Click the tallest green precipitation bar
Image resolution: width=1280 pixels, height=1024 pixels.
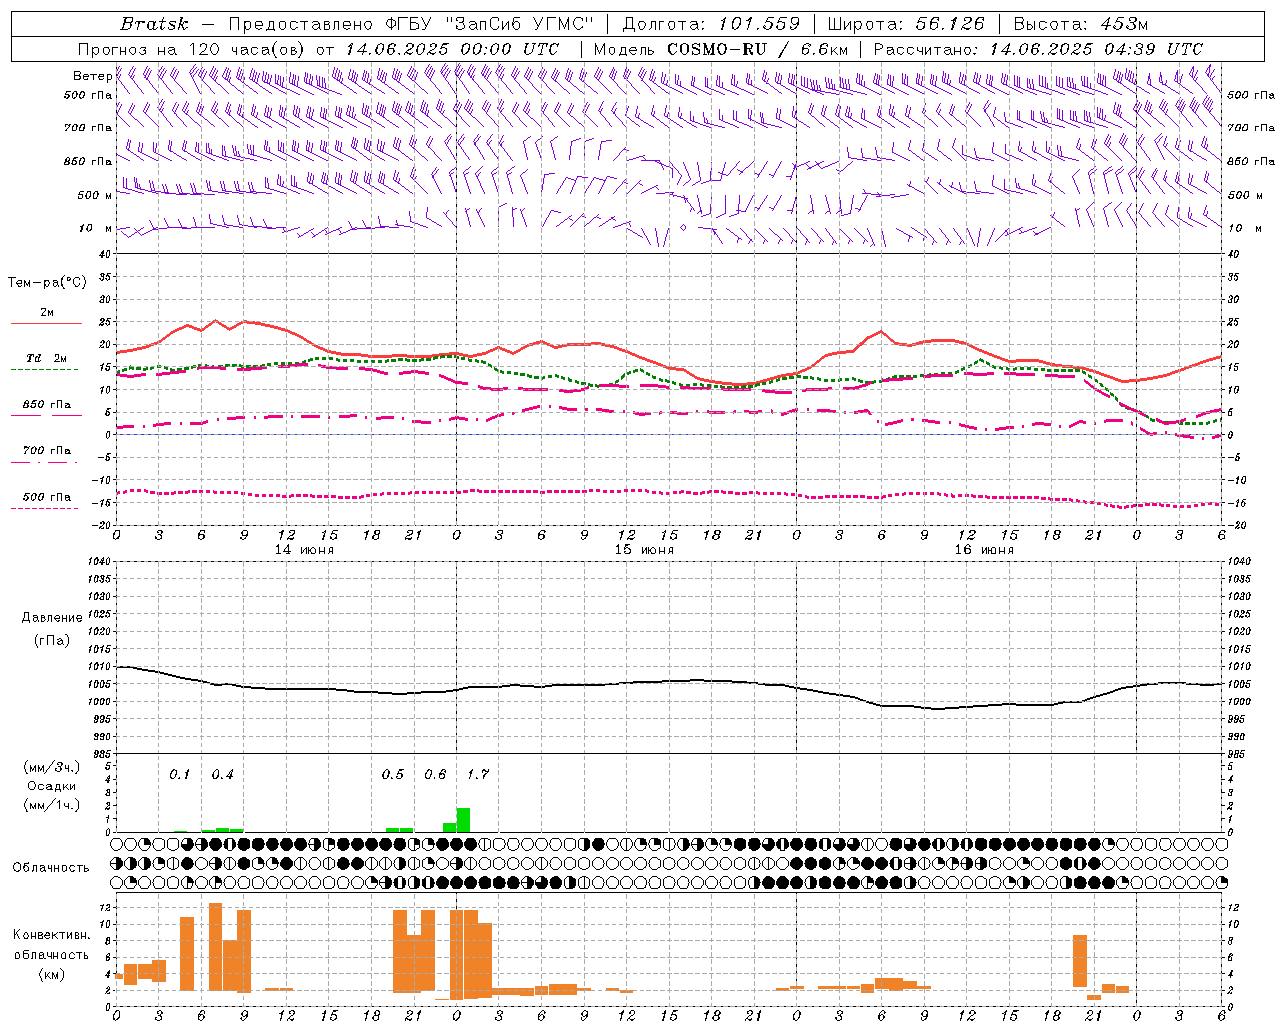click(463, 820)
